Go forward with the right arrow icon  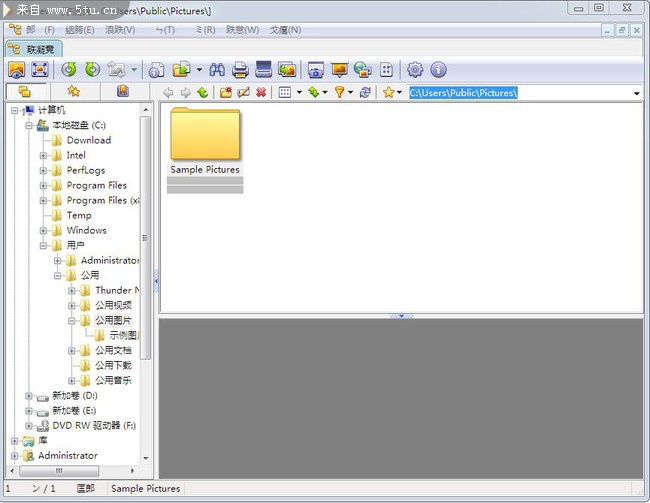coord(185,92)
